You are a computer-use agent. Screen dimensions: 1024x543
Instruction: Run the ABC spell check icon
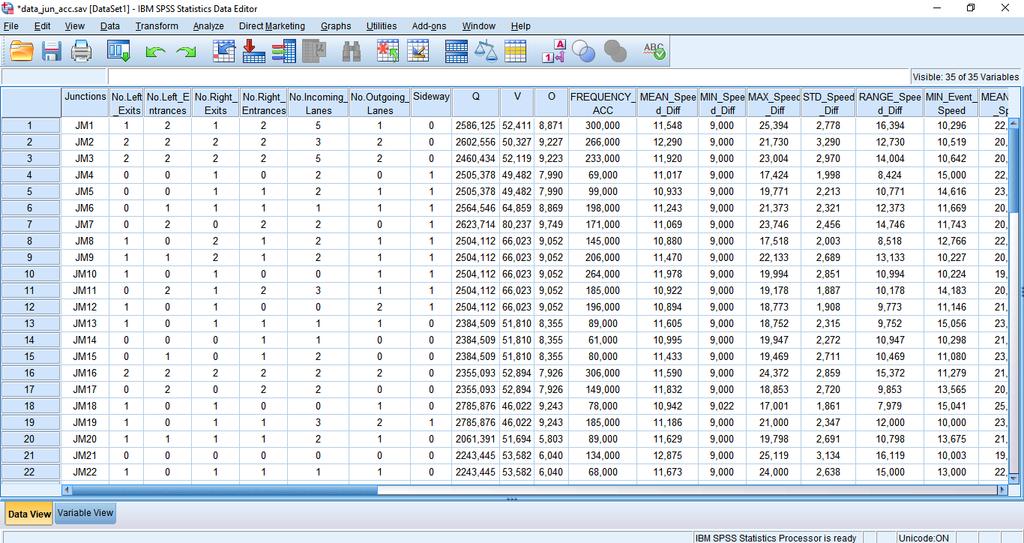coord(654,51)
